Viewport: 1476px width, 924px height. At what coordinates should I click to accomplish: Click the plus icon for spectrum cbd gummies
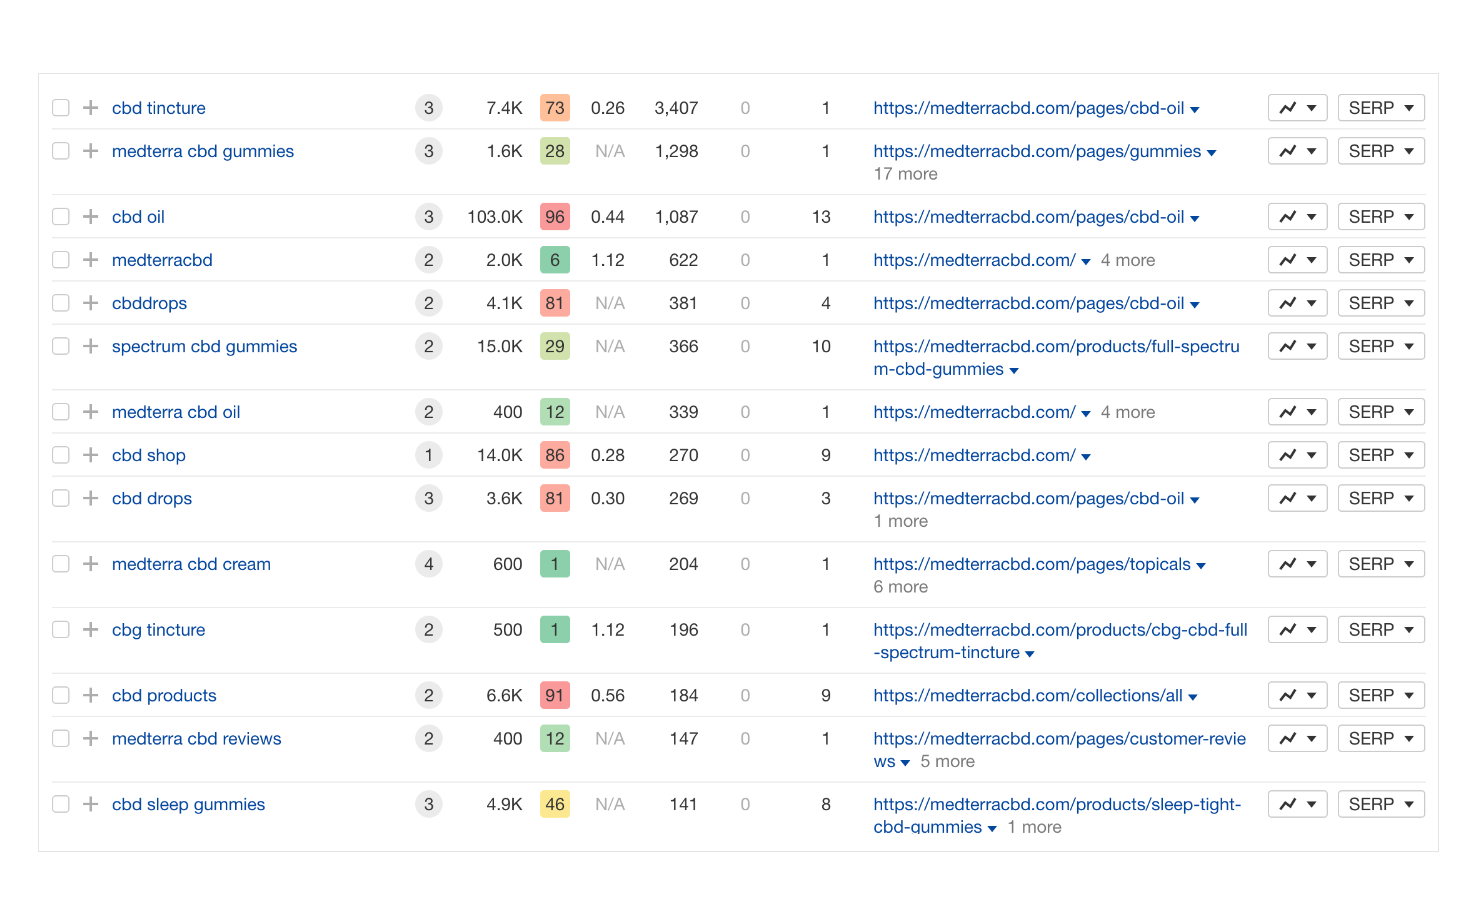[x=91, y=346]
